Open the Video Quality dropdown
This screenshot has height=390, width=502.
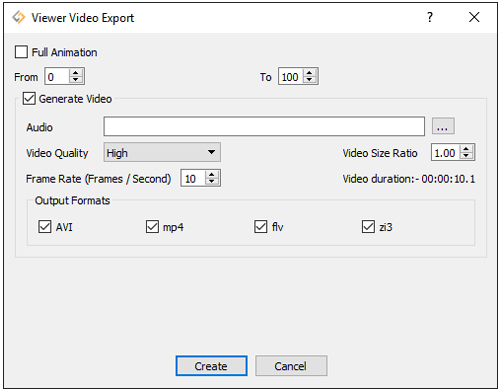click(162, 152)
